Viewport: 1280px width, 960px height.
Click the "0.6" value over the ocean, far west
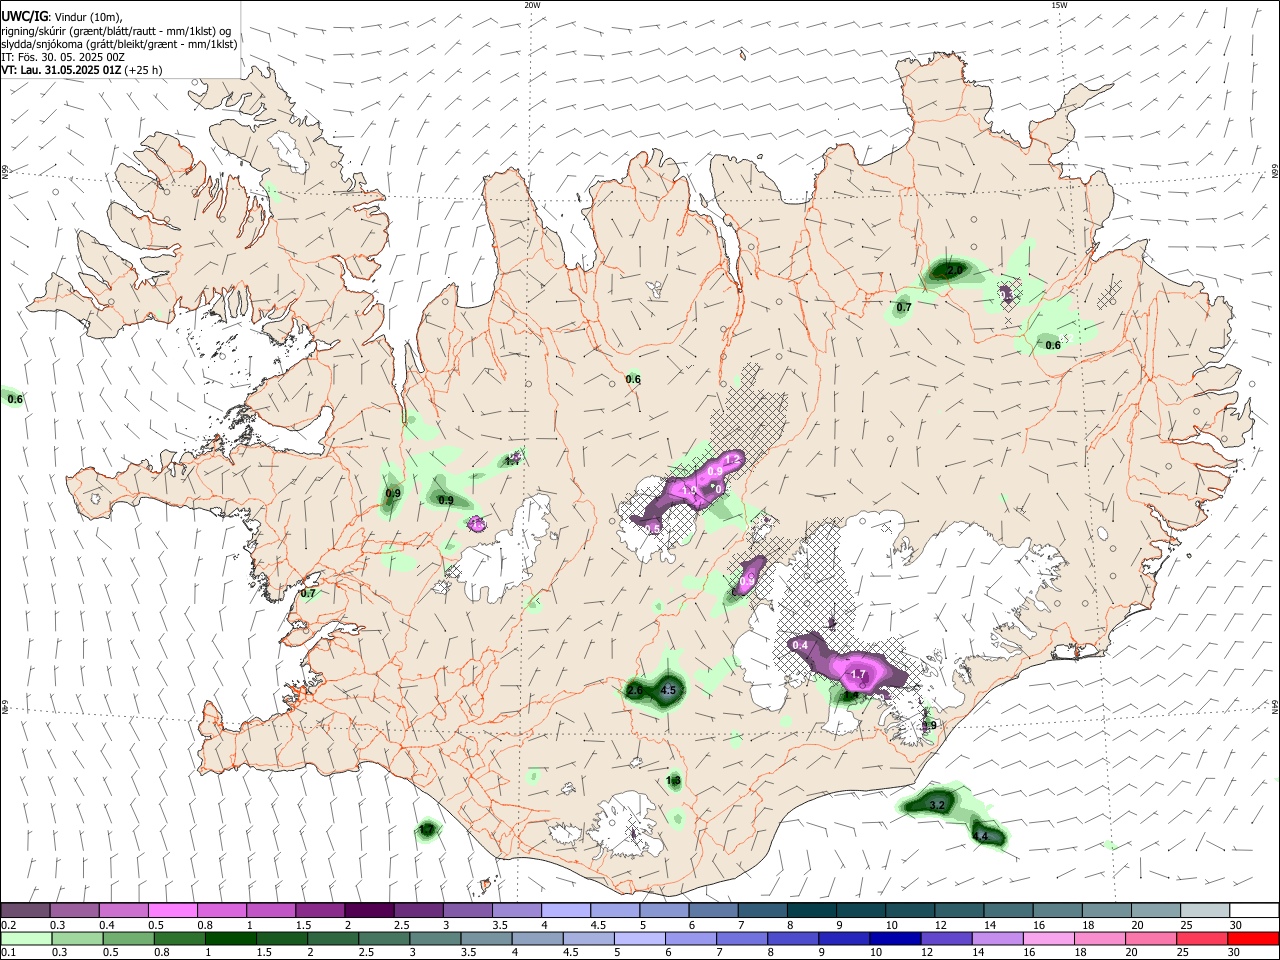(x=15, y=400)
